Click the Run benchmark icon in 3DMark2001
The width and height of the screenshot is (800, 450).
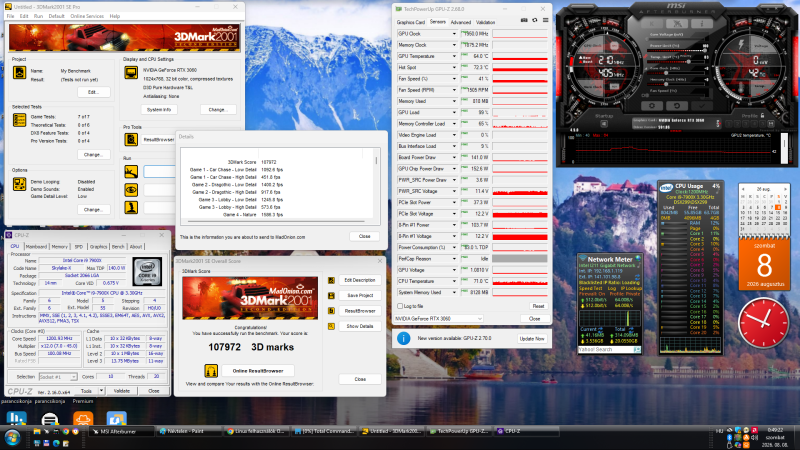(x=131, y=171)
